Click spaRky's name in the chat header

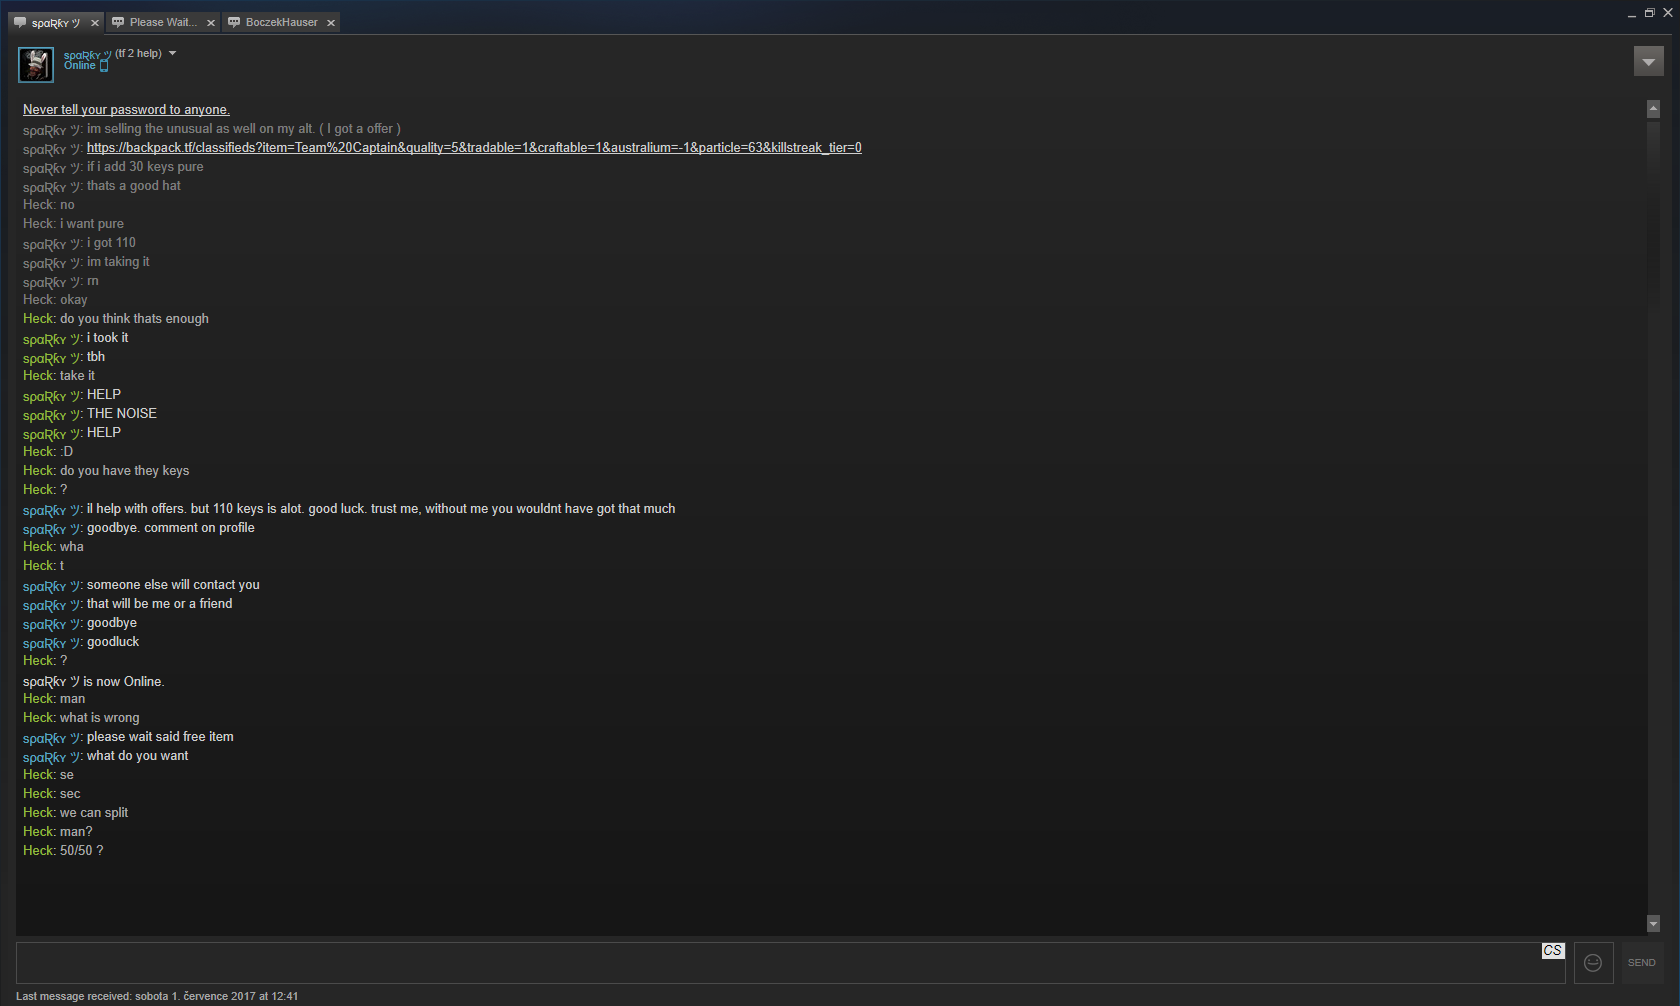click(87, 55)
